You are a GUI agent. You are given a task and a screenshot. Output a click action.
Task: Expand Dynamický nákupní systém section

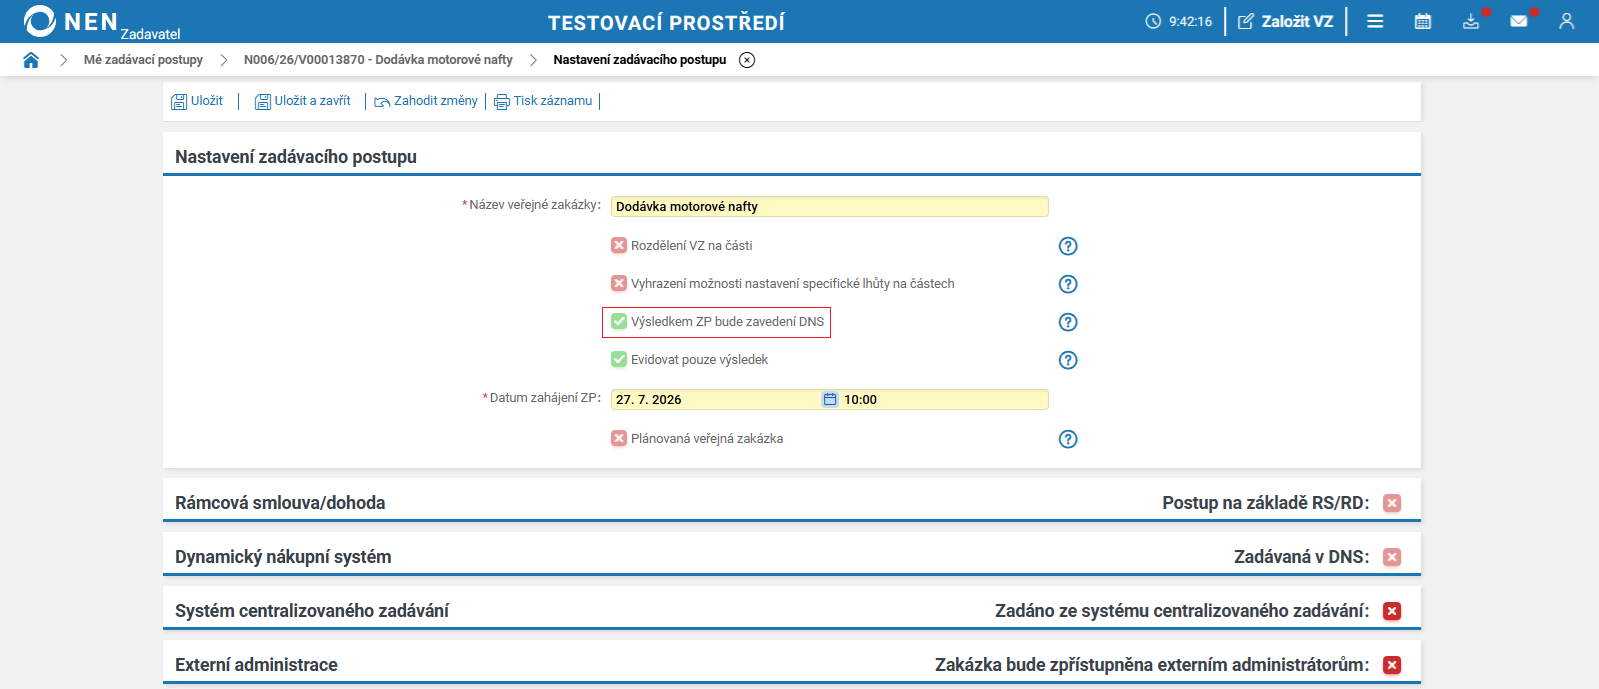click(x=283, y=557)
